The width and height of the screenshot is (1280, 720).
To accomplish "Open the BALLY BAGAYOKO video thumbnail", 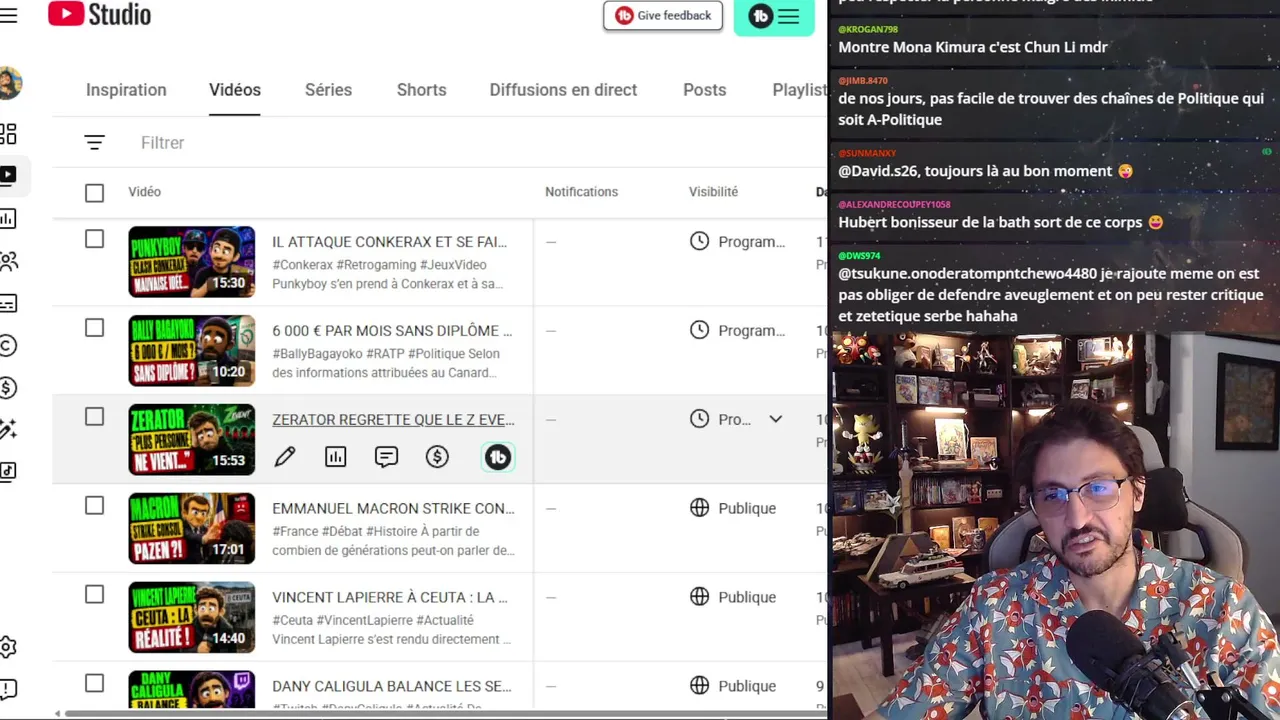I will (191, 351).
